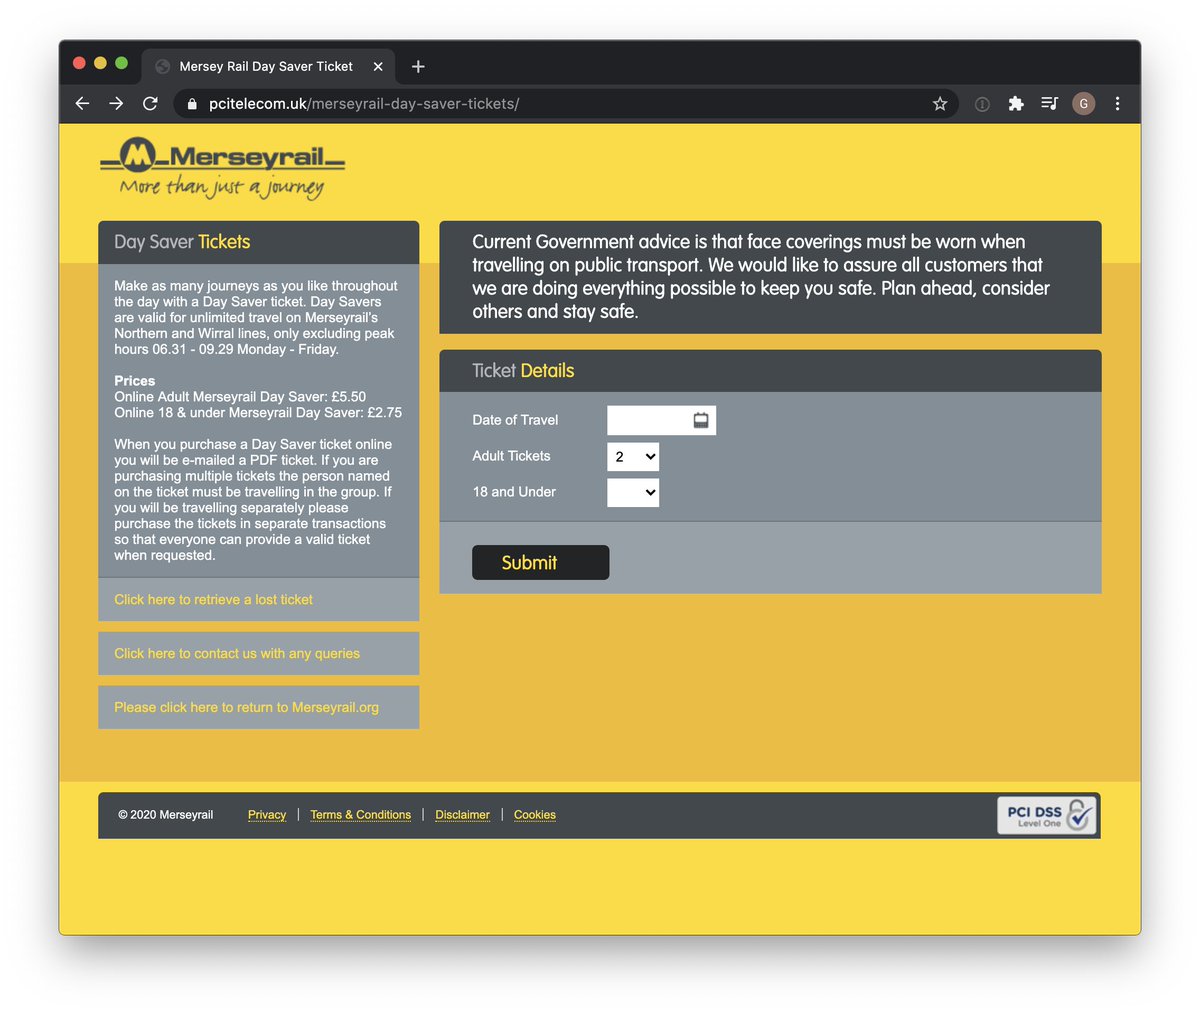Open Chrome three-dot menu
1200x1013 pixels.
tap(1117, 104)
